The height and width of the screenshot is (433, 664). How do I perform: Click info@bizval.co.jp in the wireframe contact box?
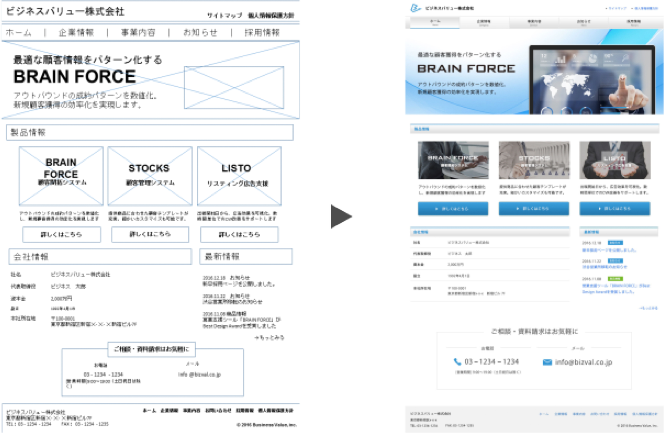[199, 374]
